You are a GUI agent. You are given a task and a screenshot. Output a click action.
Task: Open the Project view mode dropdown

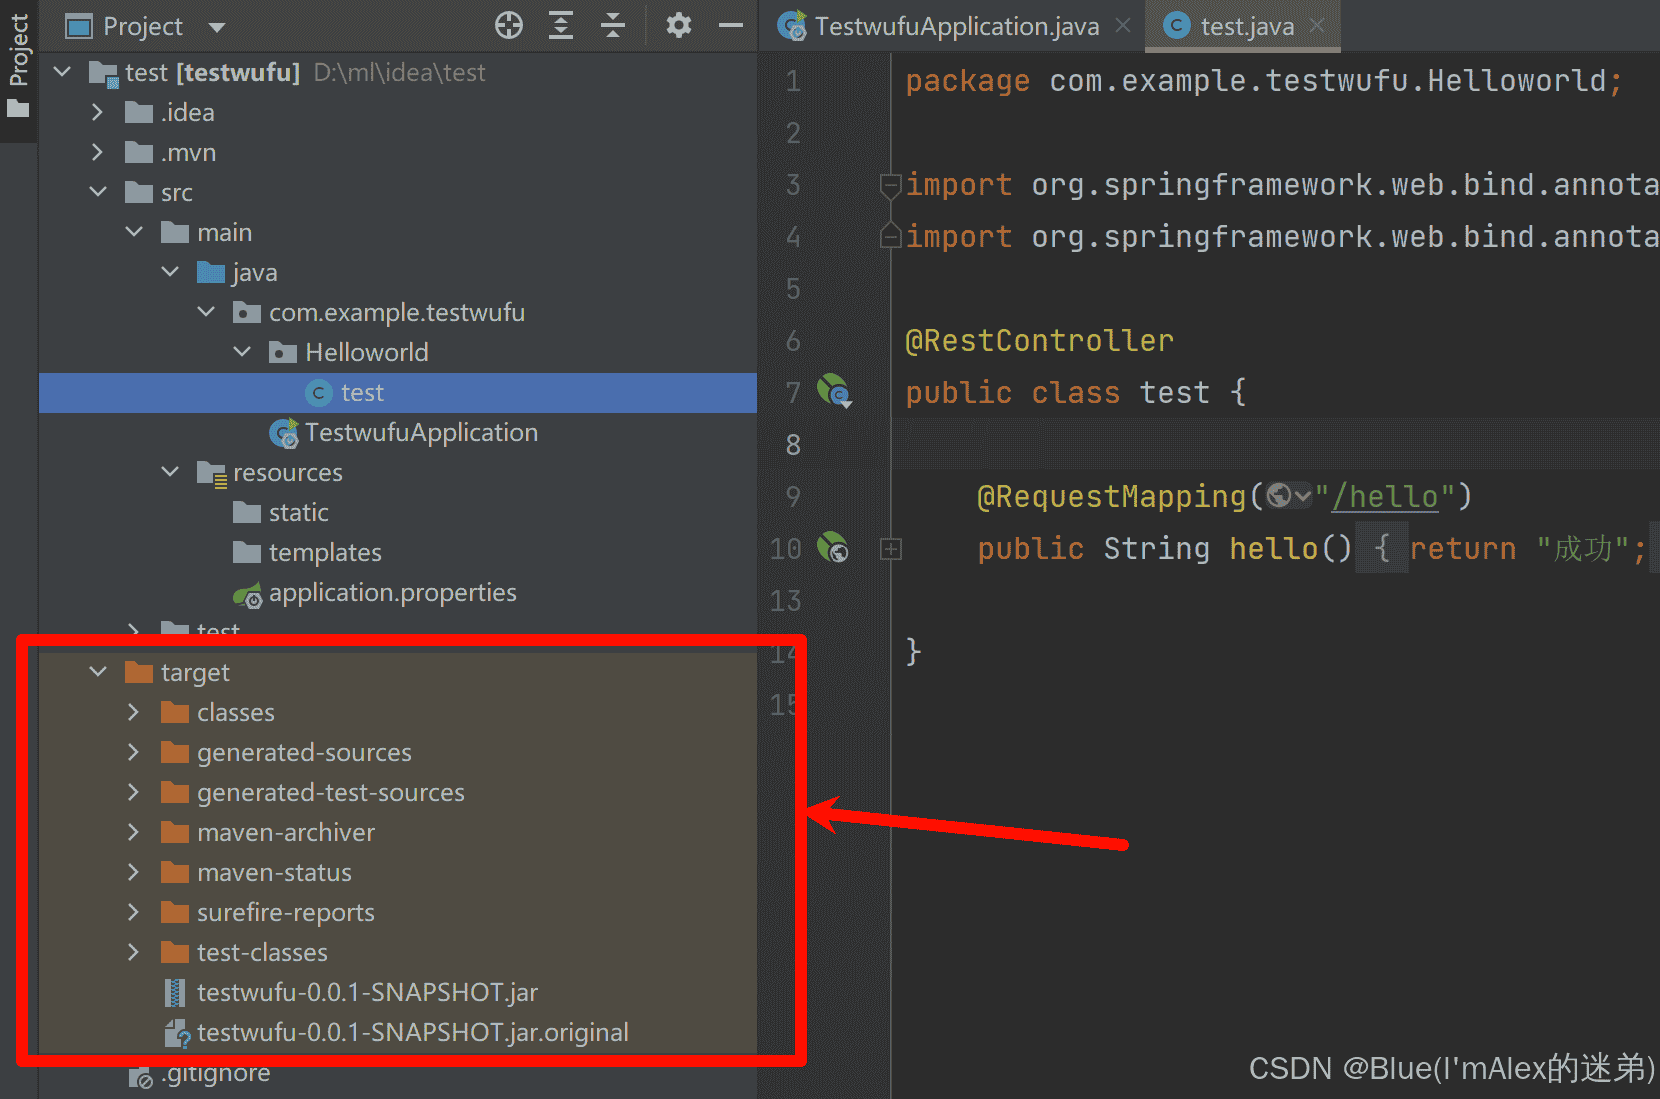[x=216, y=26]
